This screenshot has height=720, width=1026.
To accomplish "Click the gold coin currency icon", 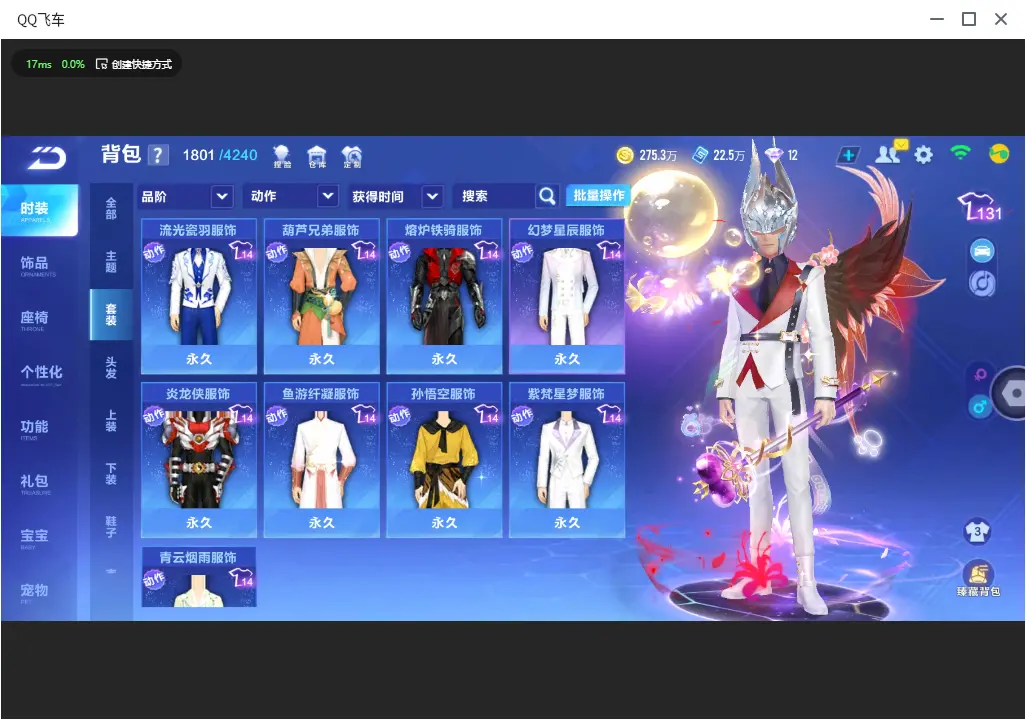I will (625, 155).
